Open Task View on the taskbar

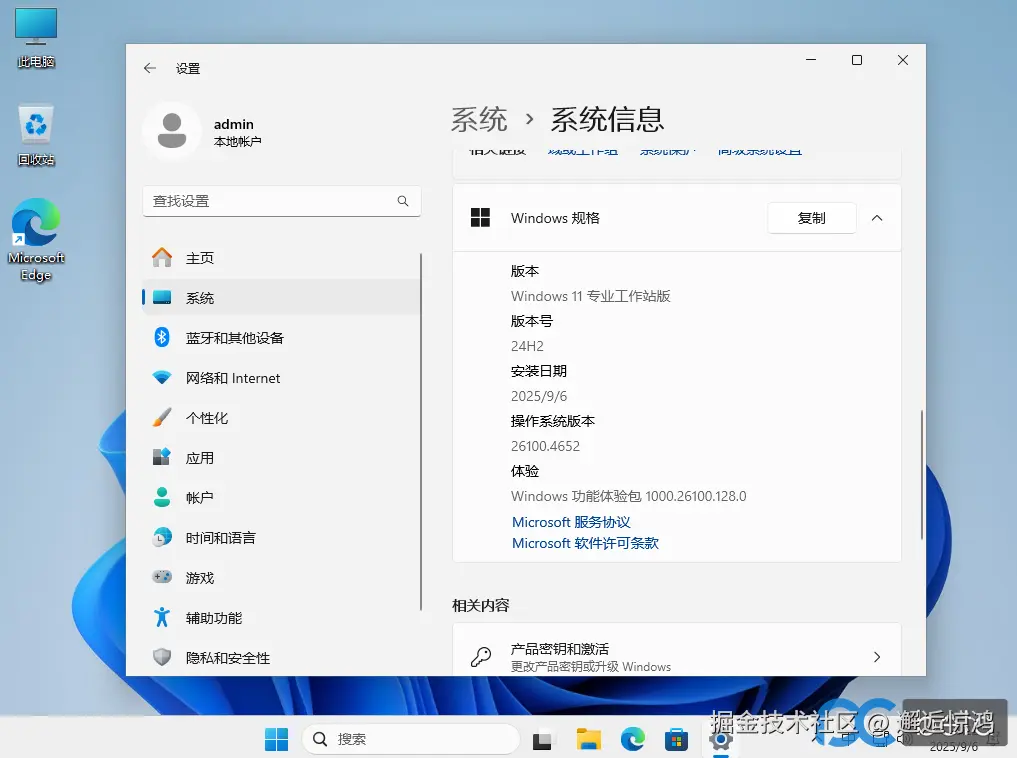[x=542, y=740]
